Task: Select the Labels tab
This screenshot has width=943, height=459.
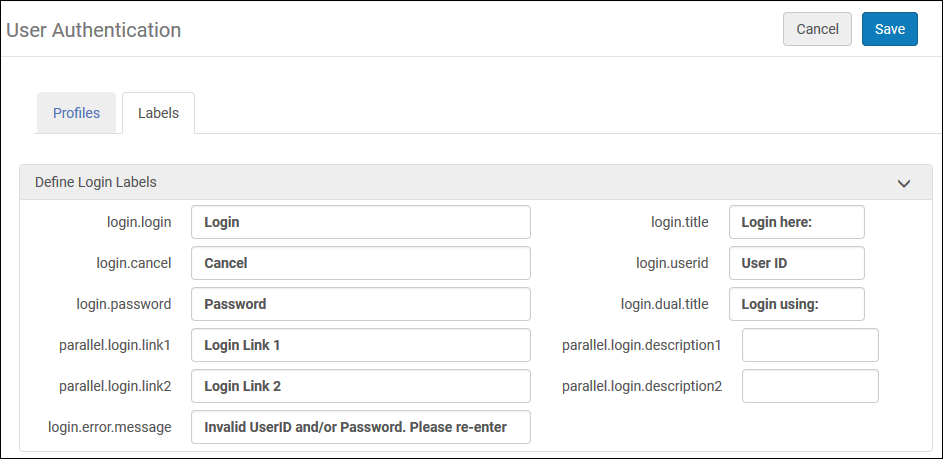Action: click(158, 113)
